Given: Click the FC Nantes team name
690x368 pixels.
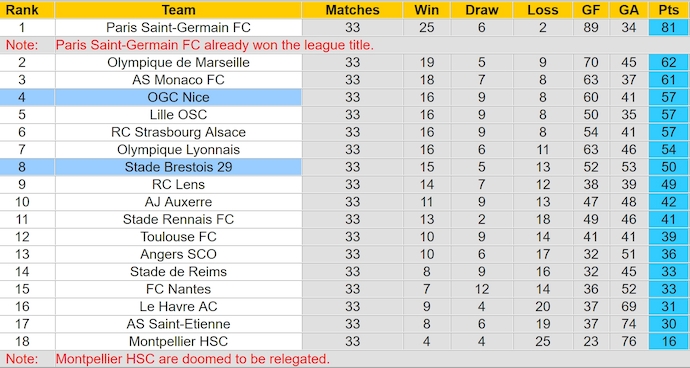Looking at the screenshot, I should (x=178, y=289).
